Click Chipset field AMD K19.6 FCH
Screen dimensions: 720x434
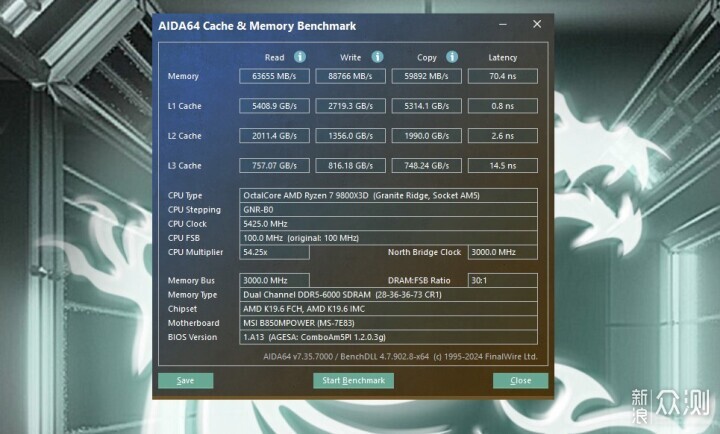pos(388,309)
